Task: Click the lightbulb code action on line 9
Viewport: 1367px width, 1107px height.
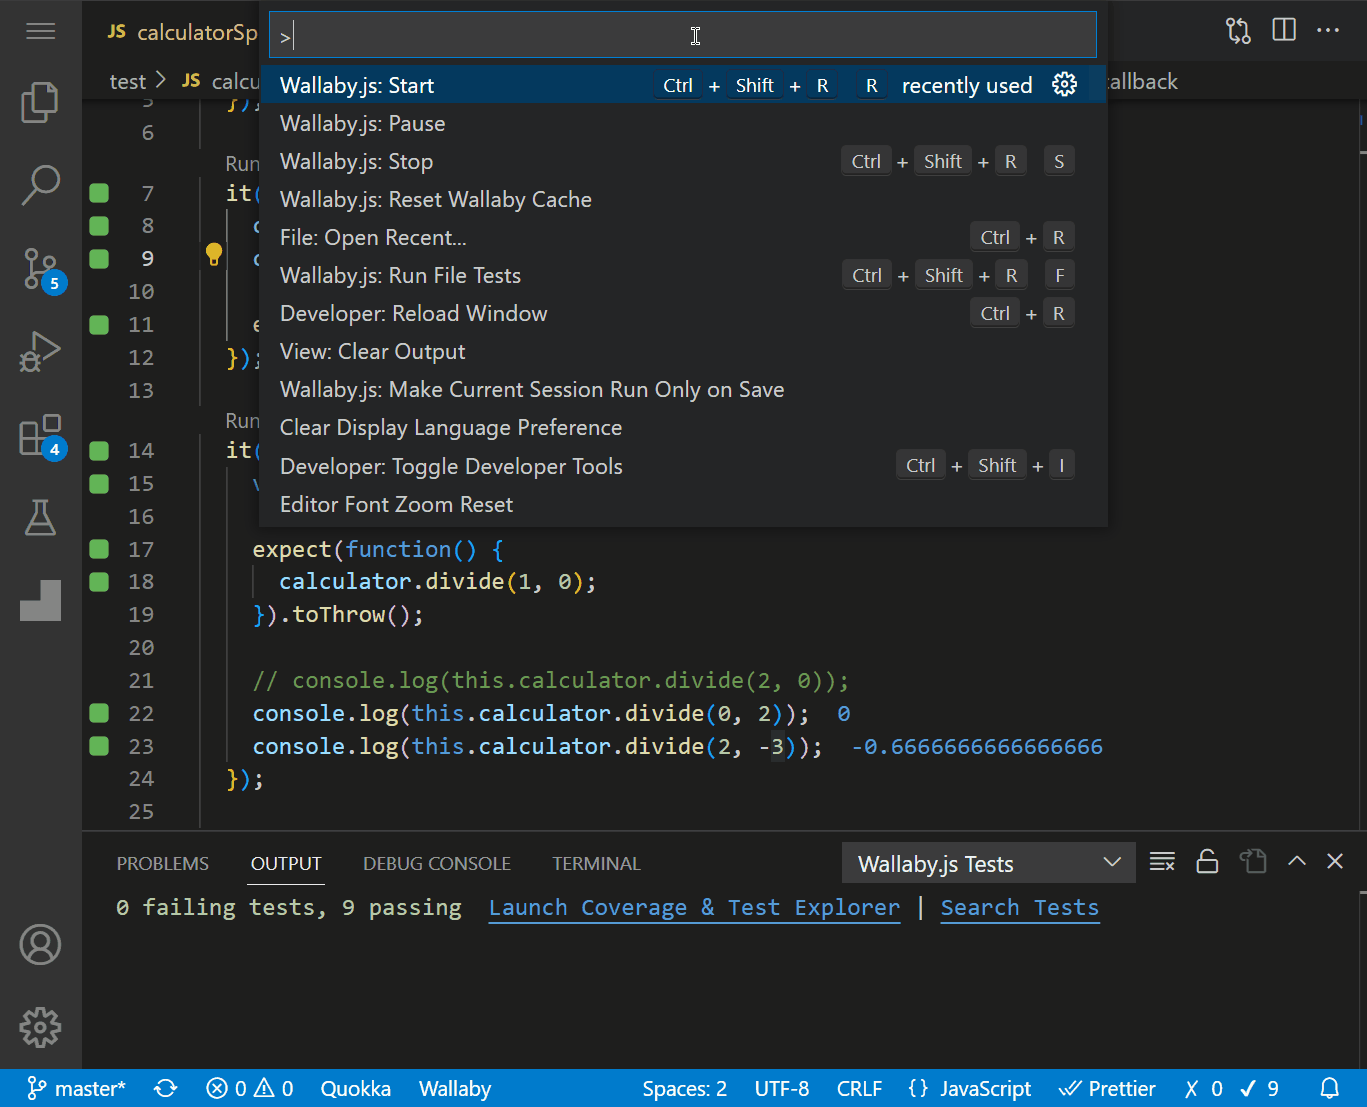Action: (x=213, y=254)
